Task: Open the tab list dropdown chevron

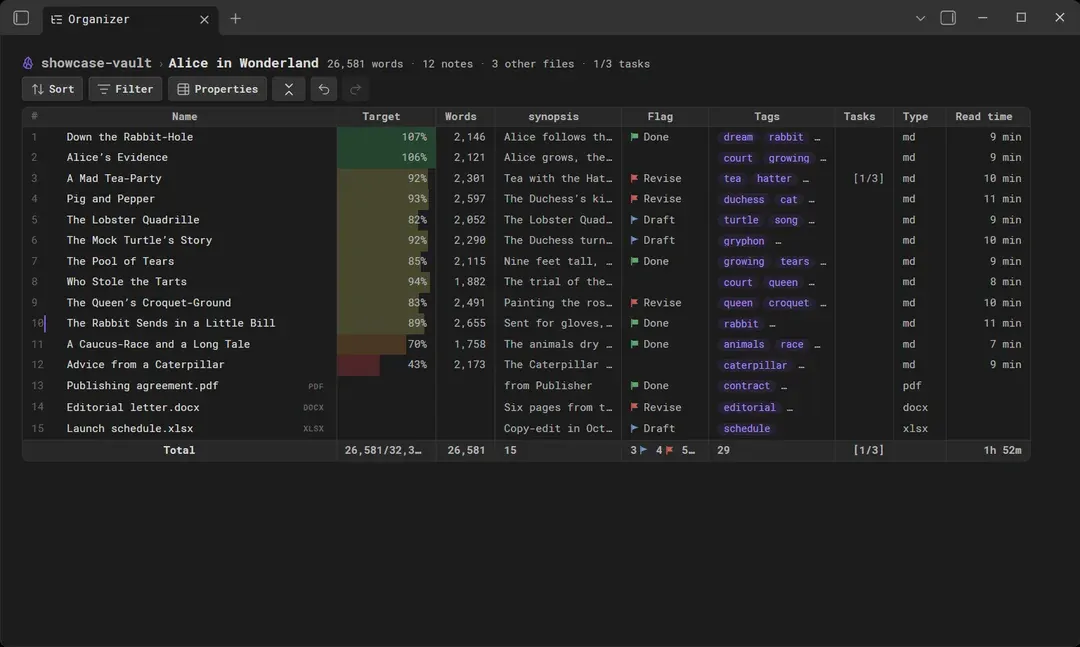Action: (920, 19)
